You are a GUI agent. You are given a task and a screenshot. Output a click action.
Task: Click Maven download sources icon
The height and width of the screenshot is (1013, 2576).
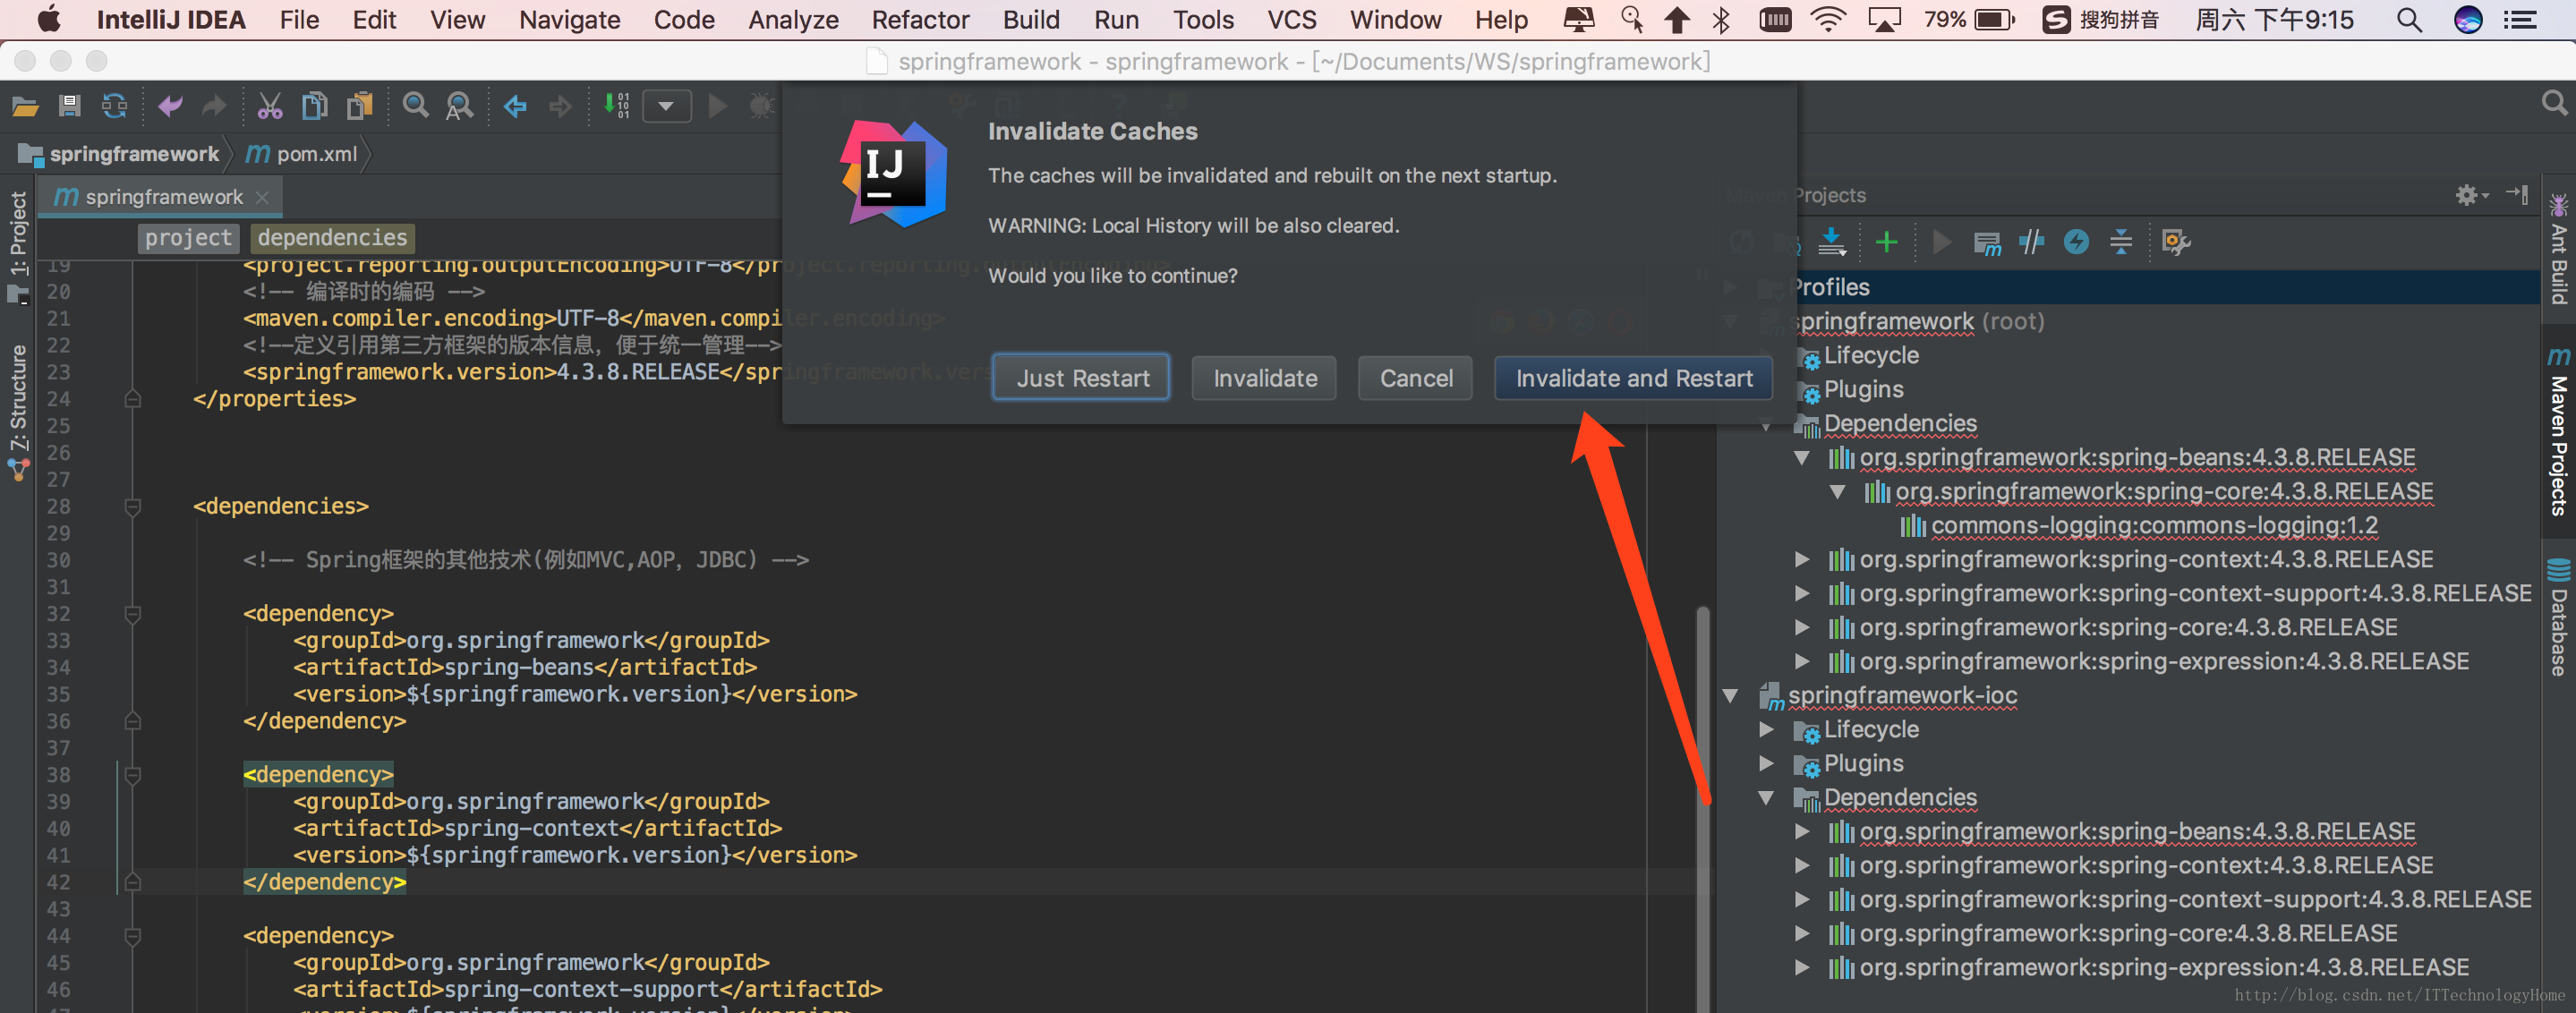coord(1832,242)
